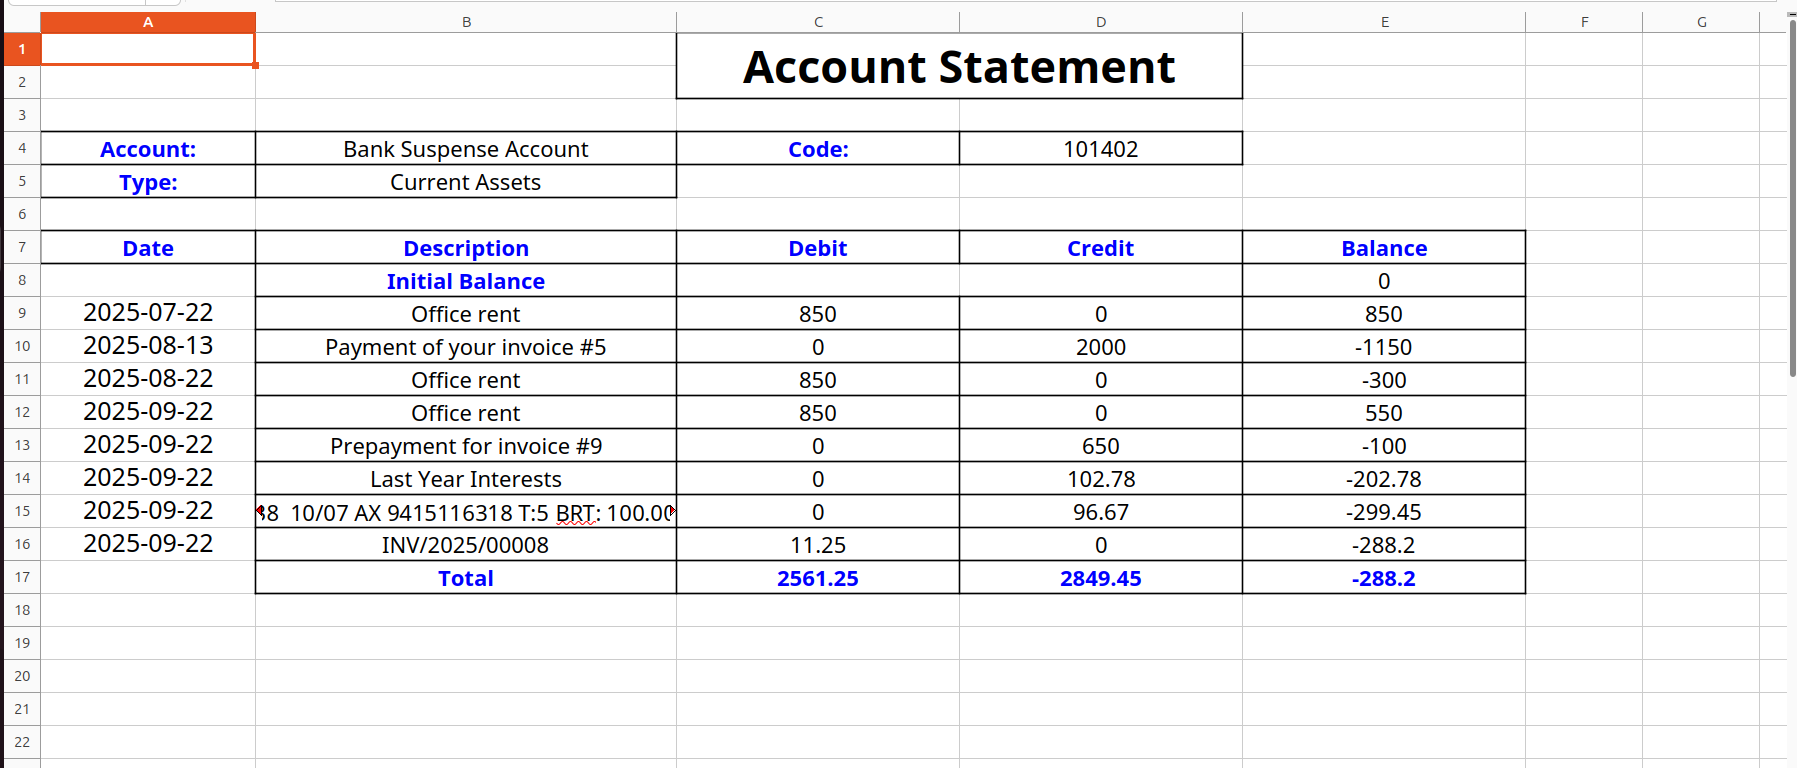Select column B header
The image size is (1797, 768).
tap(466, 22)
